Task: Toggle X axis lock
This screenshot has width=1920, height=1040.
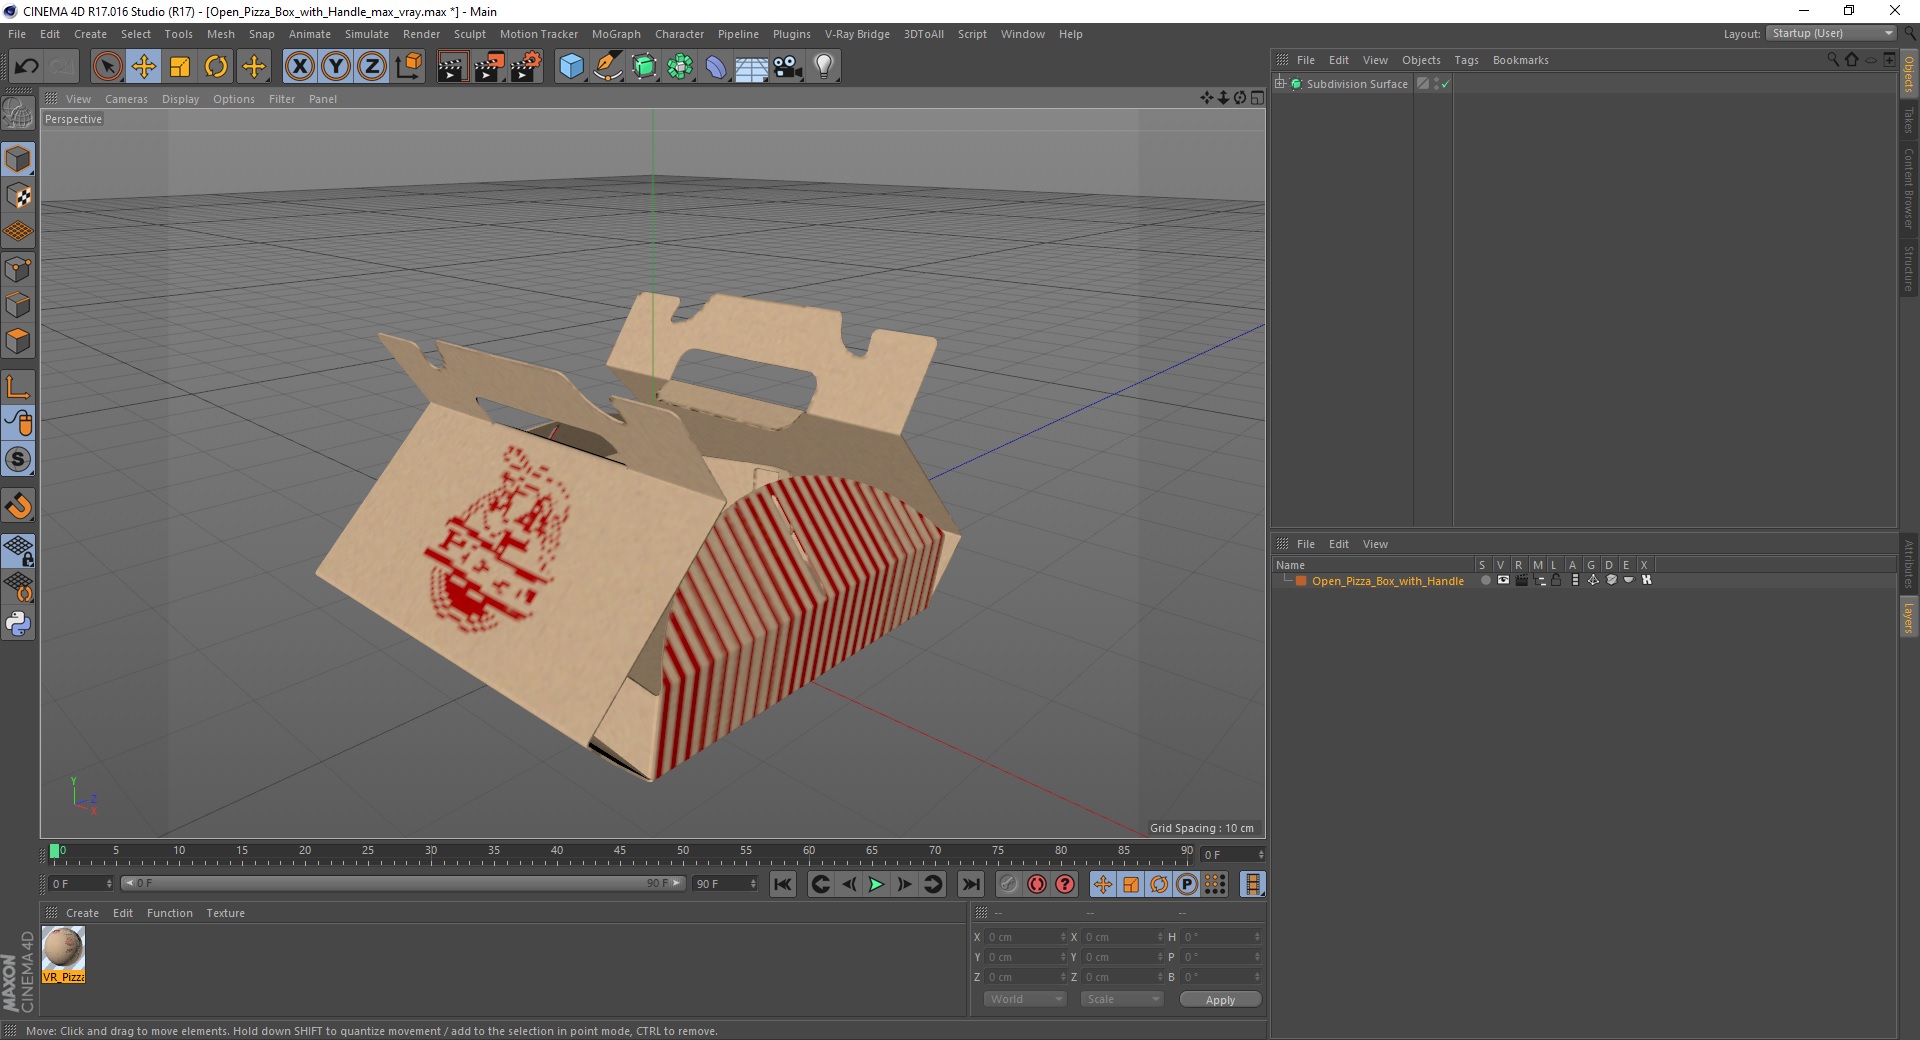Action: click(299, 67)
